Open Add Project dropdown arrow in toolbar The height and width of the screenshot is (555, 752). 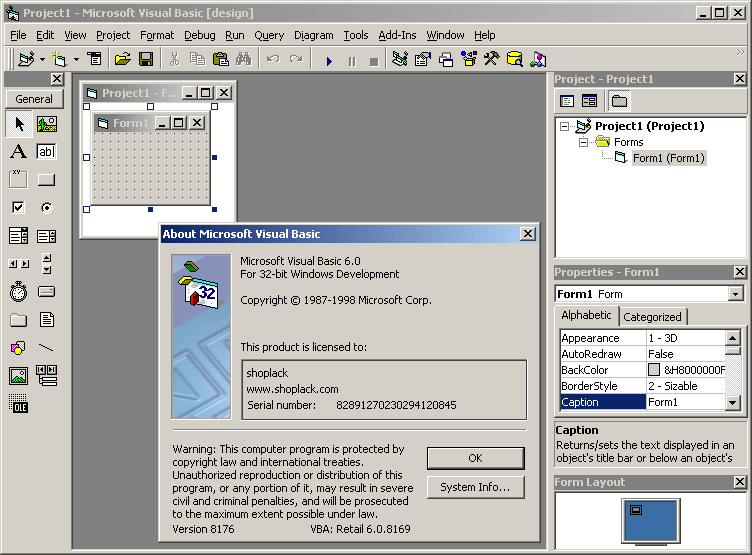click(42, 59)
